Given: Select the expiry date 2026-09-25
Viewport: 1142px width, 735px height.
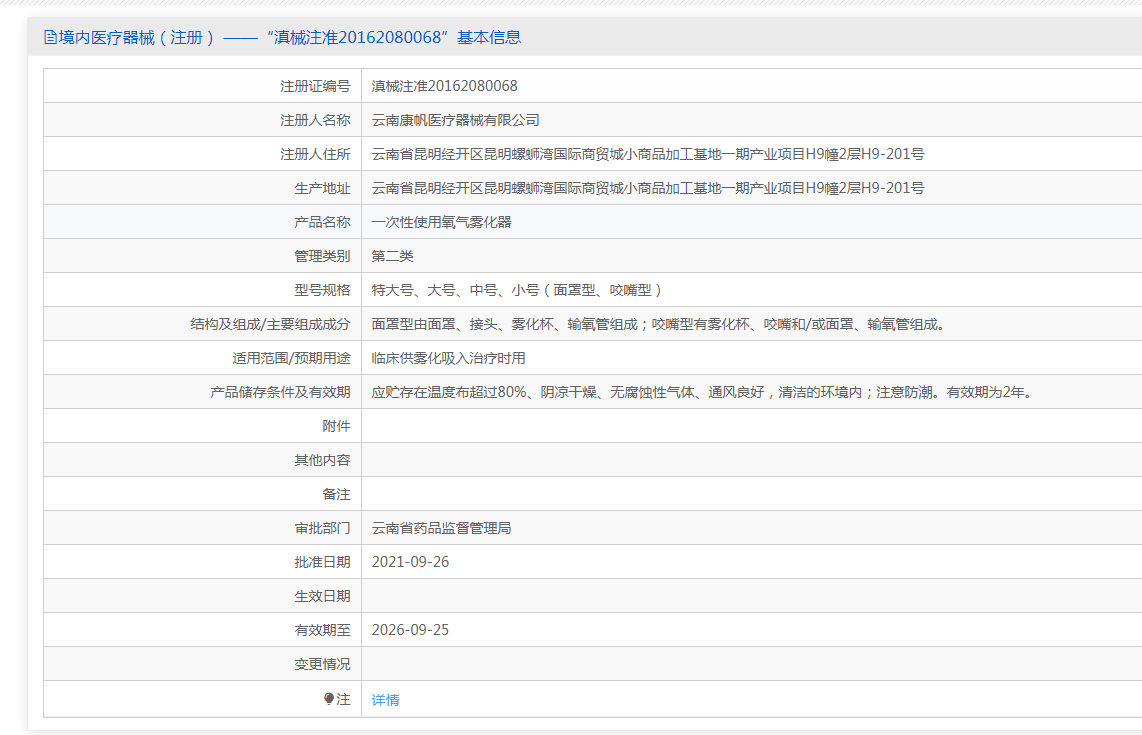Looking at the screenshot, I should pyautogui.click(x=410, y=630).
